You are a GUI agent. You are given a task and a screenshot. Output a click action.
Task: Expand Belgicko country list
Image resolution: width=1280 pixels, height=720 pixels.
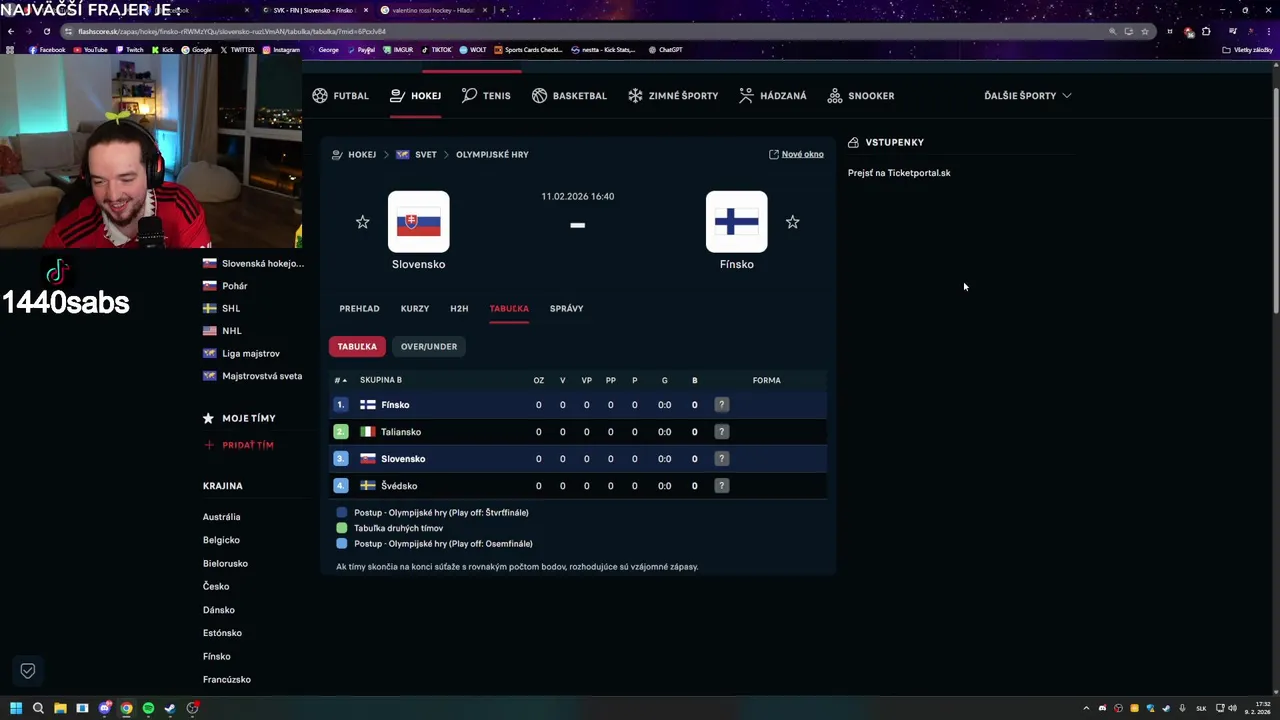(x=221, y=540)
